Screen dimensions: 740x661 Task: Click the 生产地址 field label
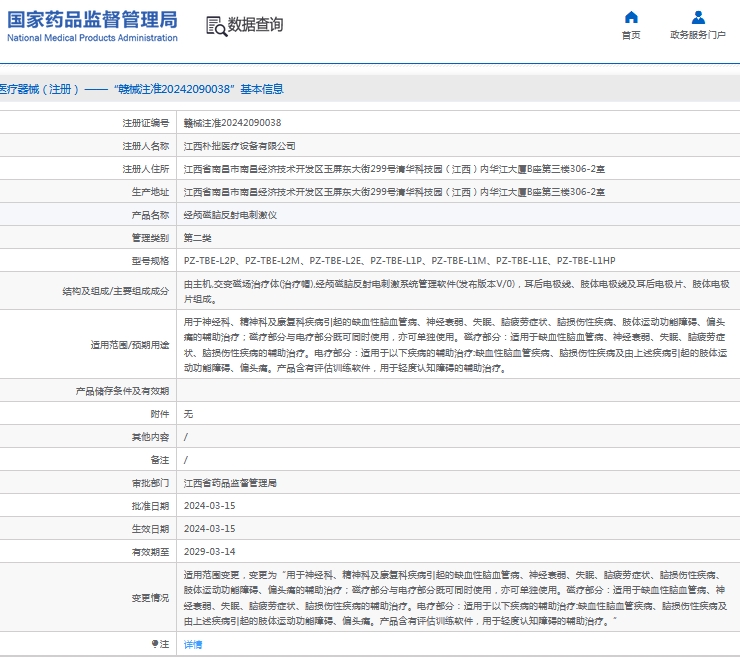(x=150, y=192)
